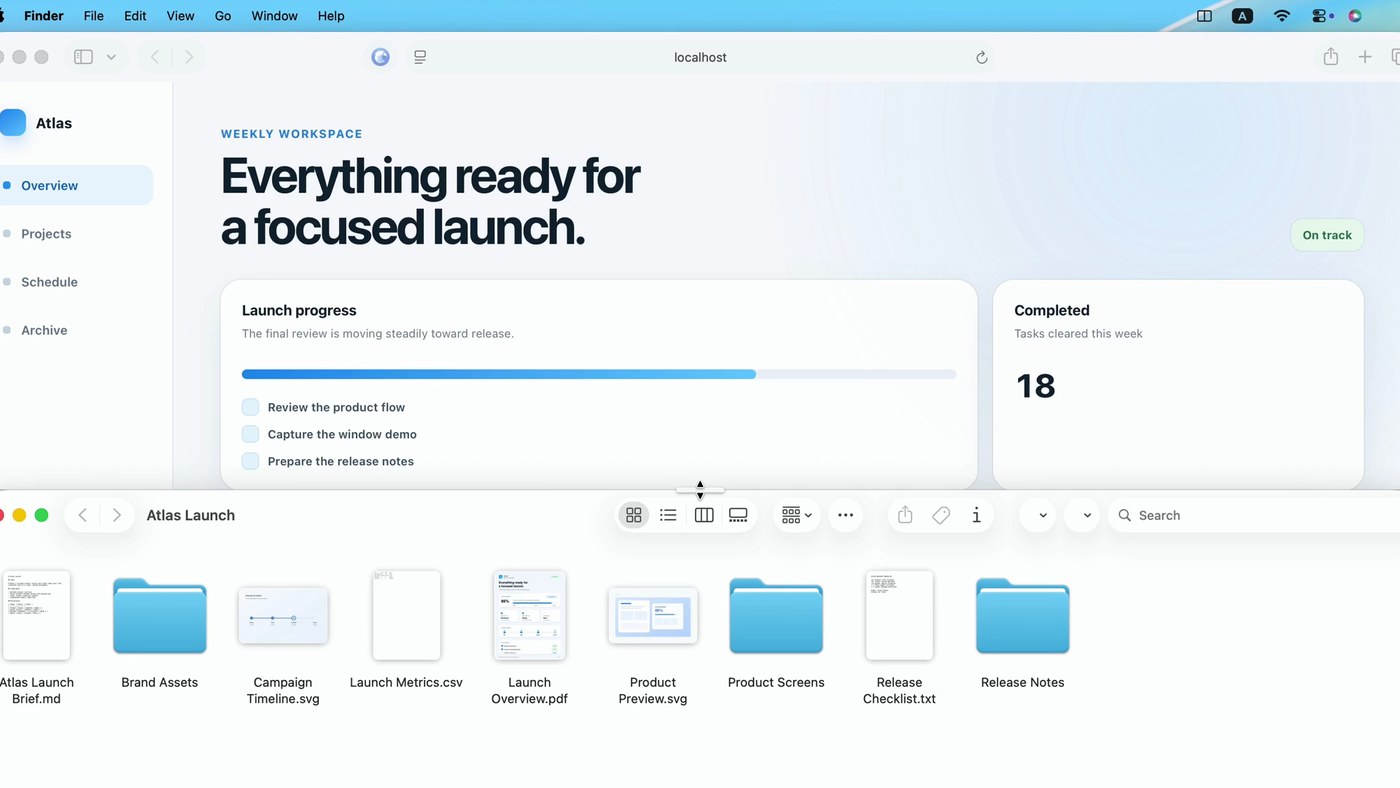
Task: Show info with the Get Info icon
Action: click(976, 515)
